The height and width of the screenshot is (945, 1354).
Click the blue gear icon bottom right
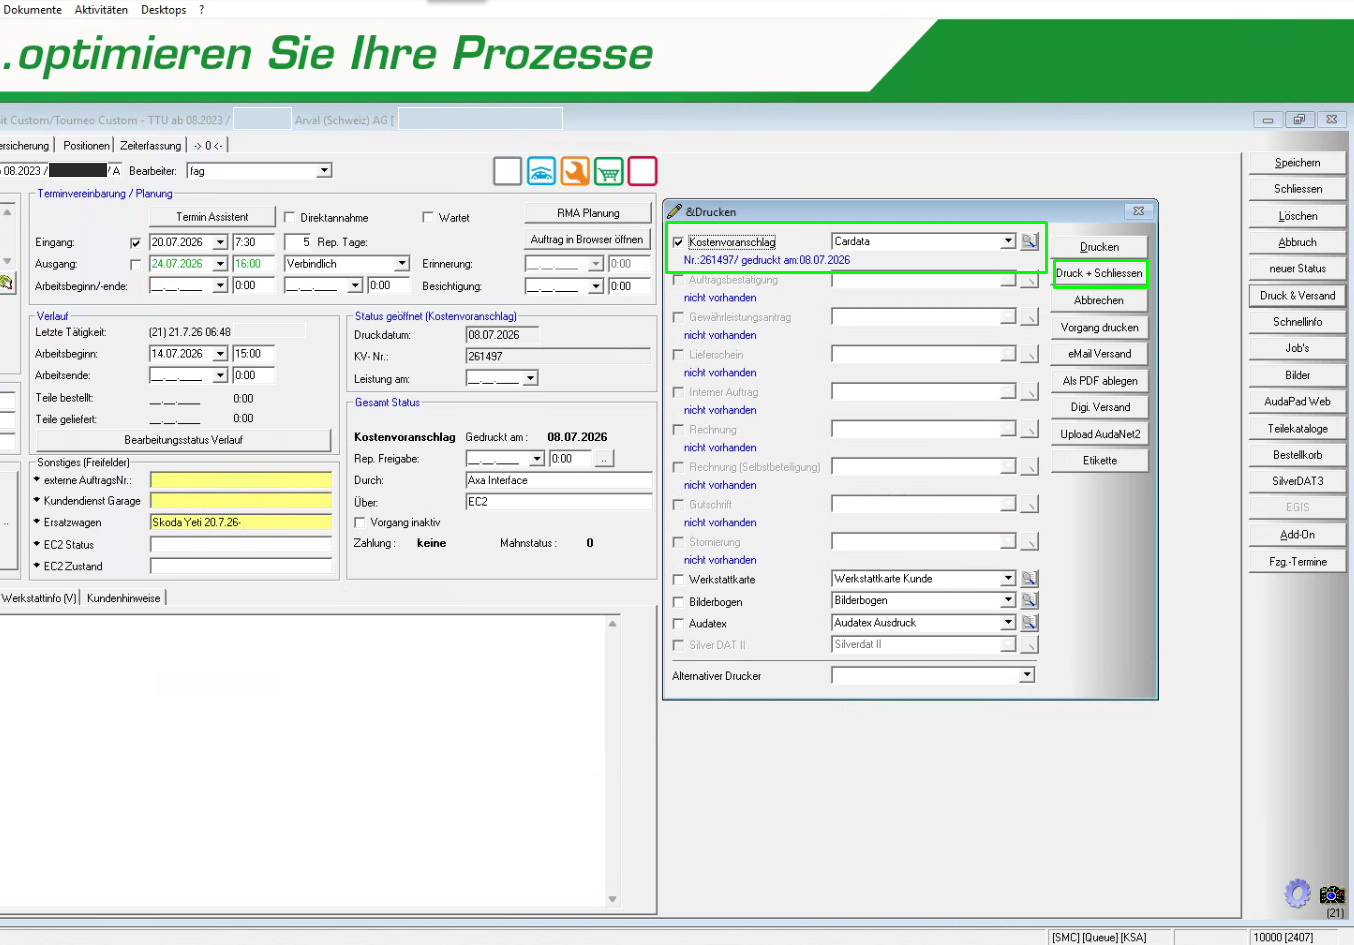click(x=1298, y=892)
